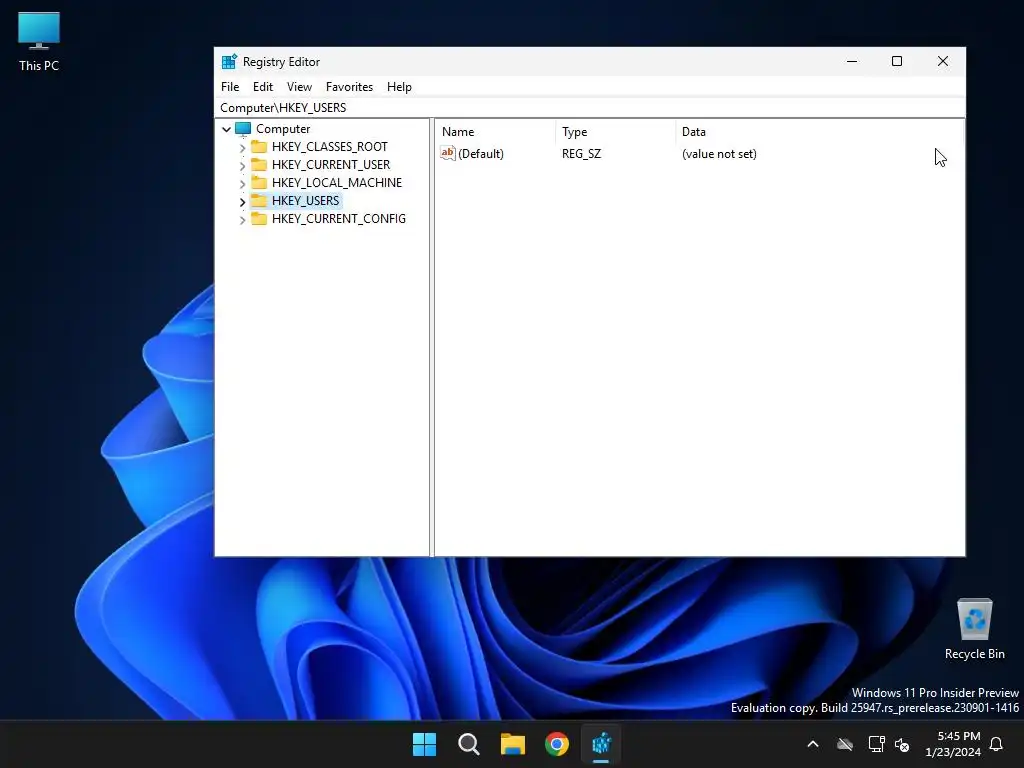The width and height of the screenshot is (1024, 768).
Task: Open the Windows Start menu
Action: 424,744
